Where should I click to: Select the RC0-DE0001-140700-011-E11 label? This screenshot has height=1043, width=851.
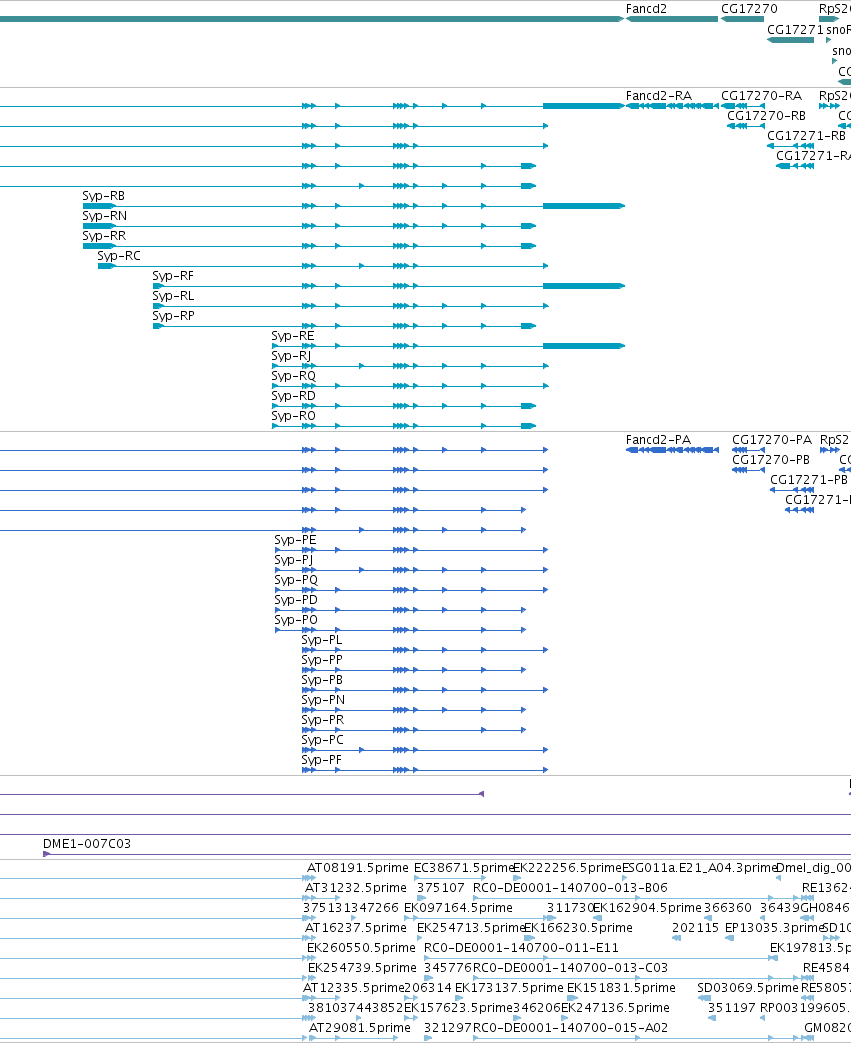point(521,947)
